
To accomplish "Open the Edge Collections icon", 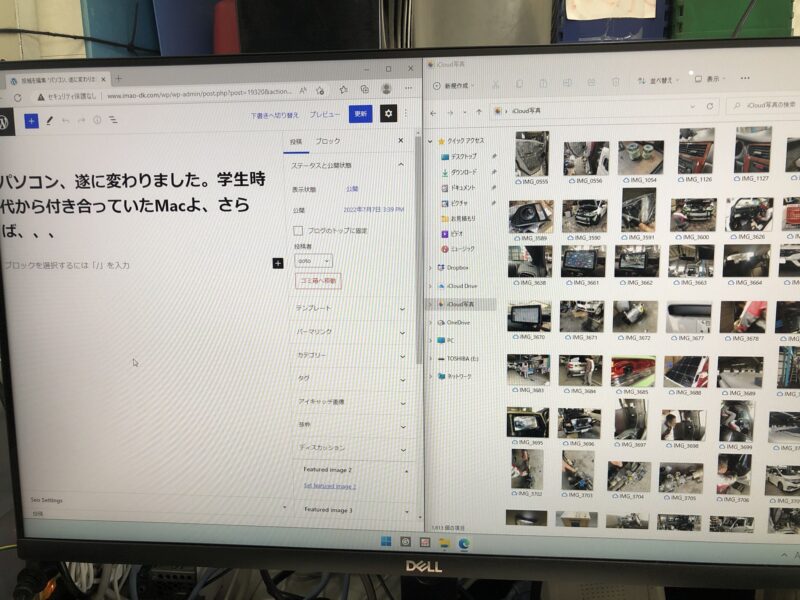I will click(364, 89).
